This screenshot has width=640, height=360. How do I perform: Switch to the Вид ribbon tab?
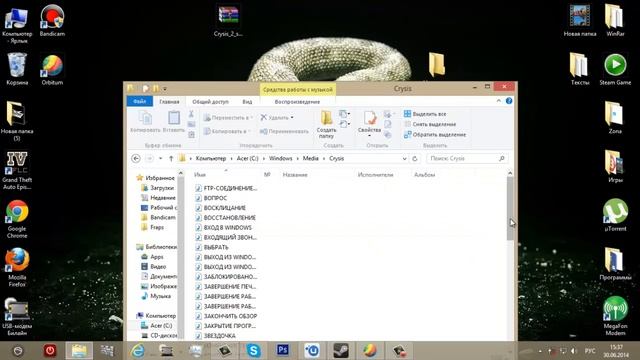pos(247,102)
